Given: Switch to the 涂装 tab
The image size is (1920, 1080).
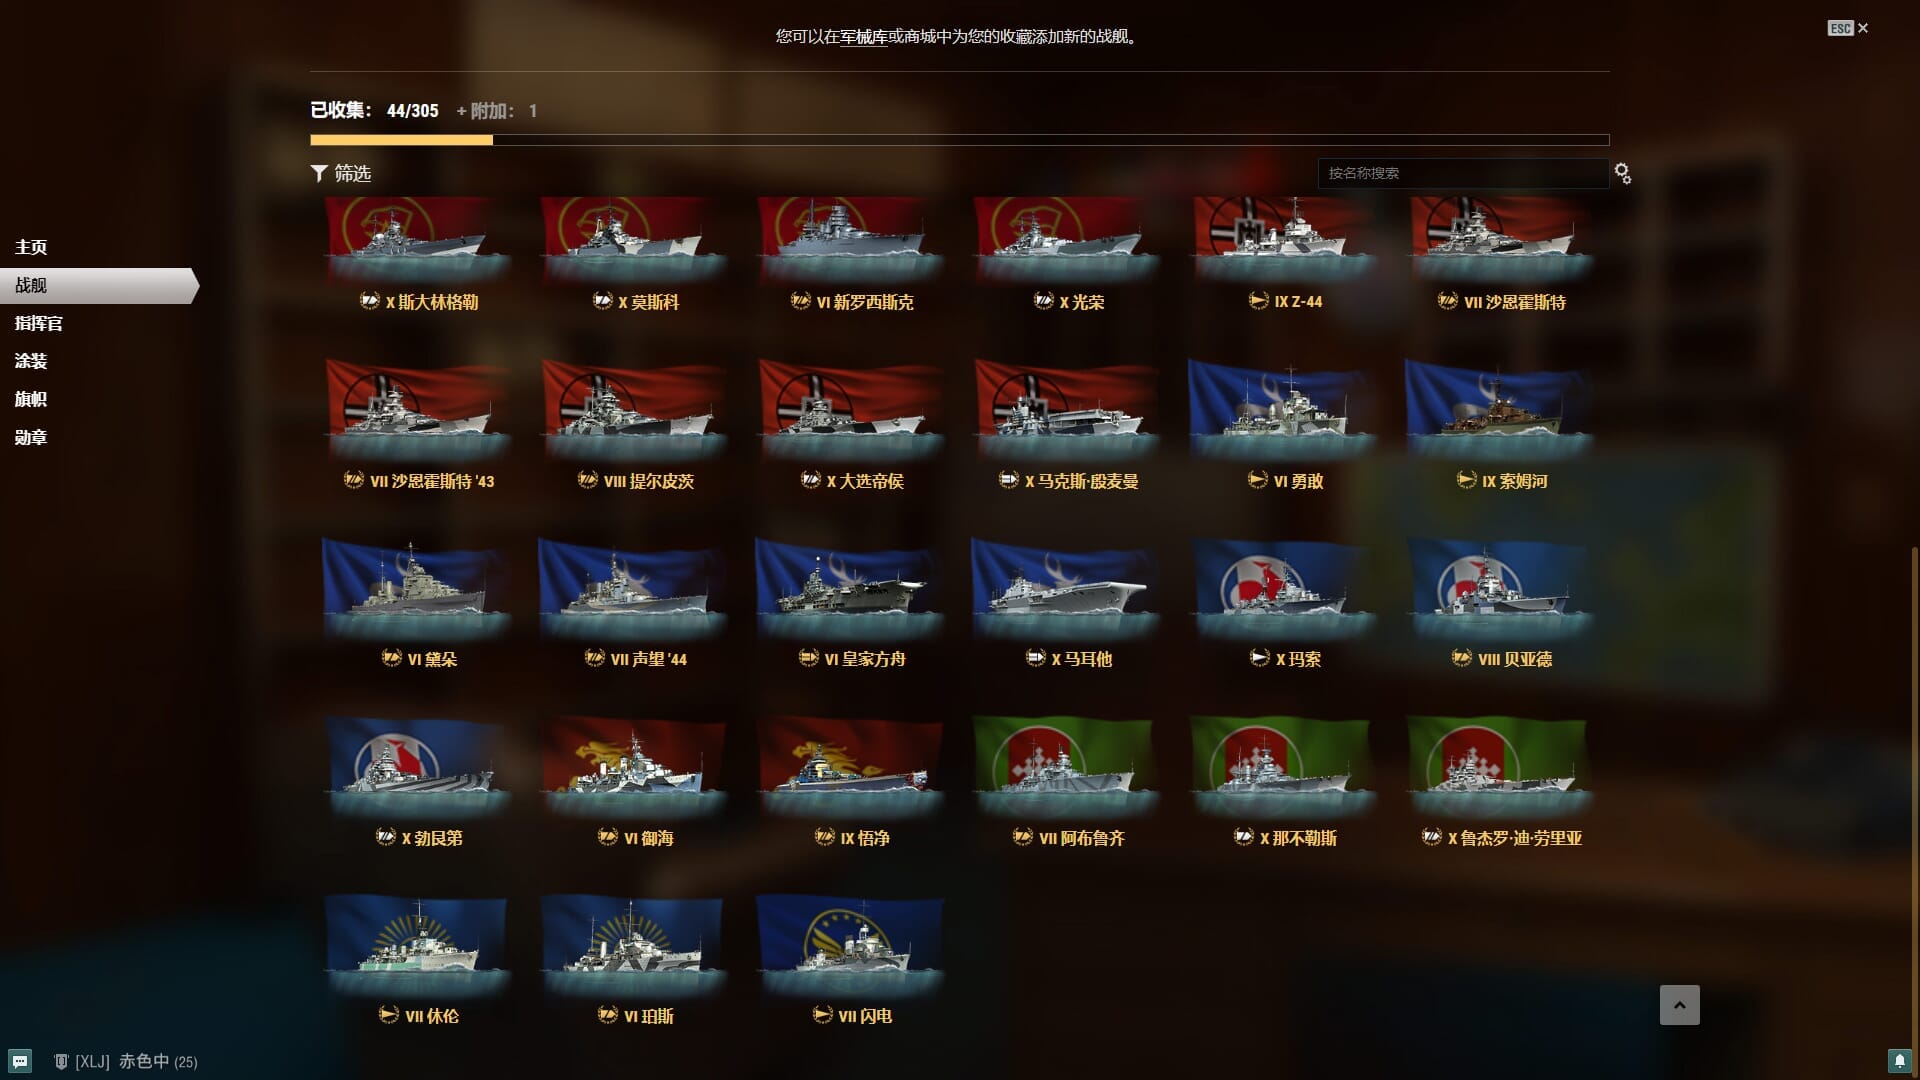Looking at the screenshot, I should (x=31, y=361).
